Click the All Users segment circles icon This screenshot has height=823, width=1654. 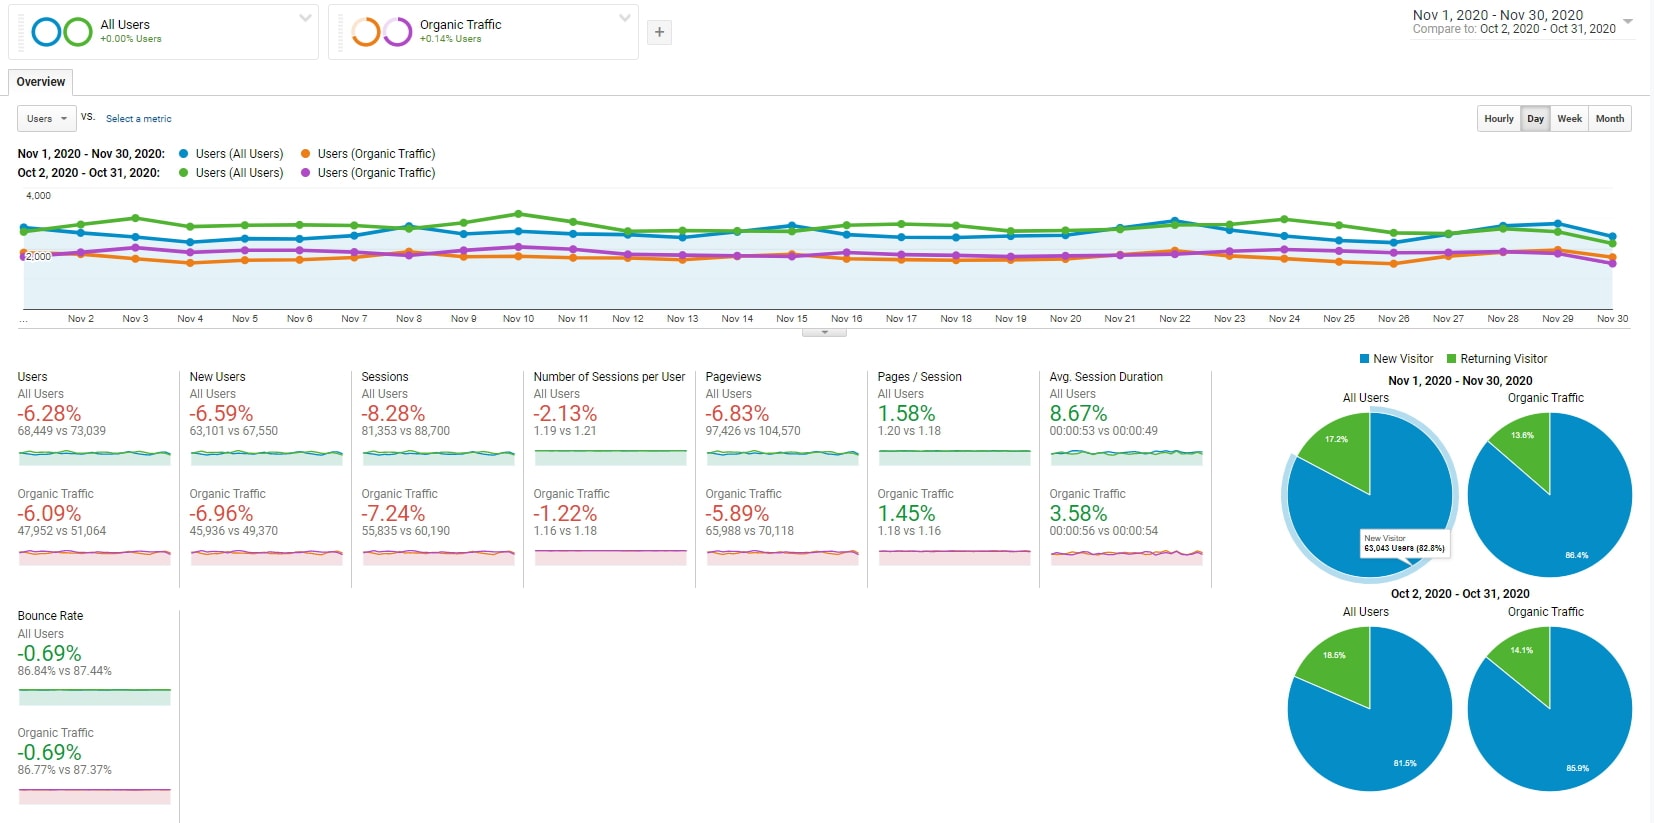[62, 32]
